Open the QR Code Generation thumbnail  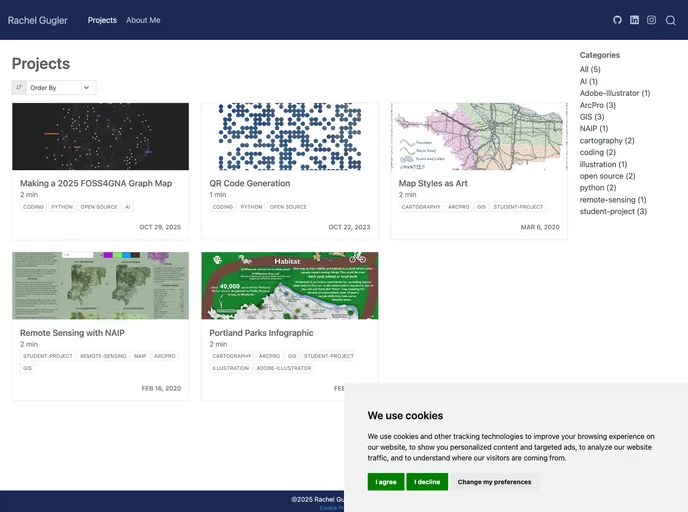pyautogui.click(x=289, y=136)
